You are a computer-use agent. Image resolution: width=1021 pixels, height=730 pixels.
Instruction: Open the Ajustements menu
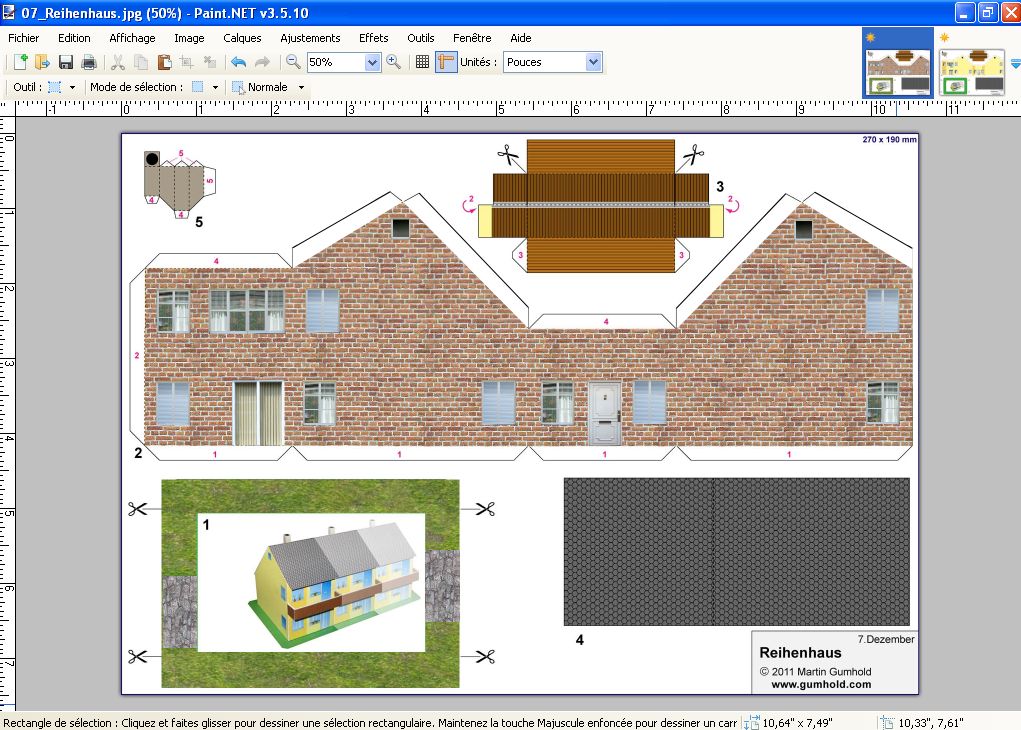(310, 38)
